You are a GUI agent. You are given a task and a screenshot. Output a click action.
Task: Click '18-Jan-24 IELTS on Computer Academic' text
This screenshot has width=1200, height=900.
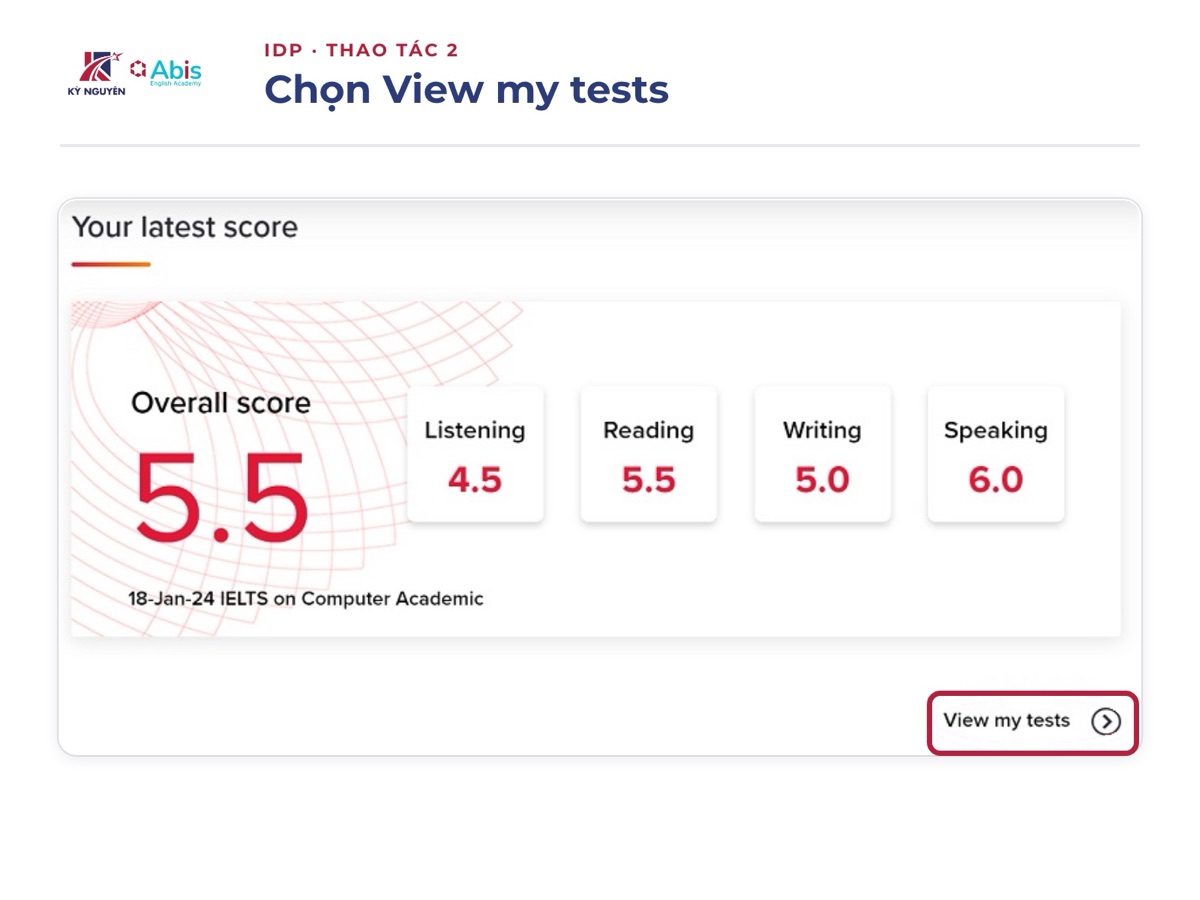pyautogui.click(x=306, y=599)
